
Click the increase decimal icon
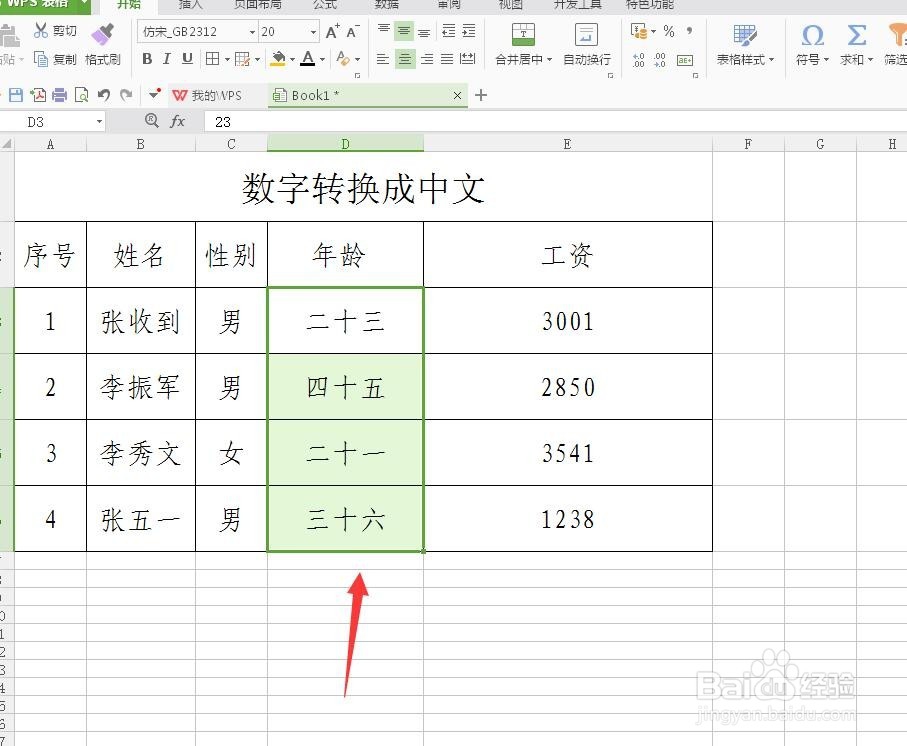pyautogui.click(x=640, y=59)
